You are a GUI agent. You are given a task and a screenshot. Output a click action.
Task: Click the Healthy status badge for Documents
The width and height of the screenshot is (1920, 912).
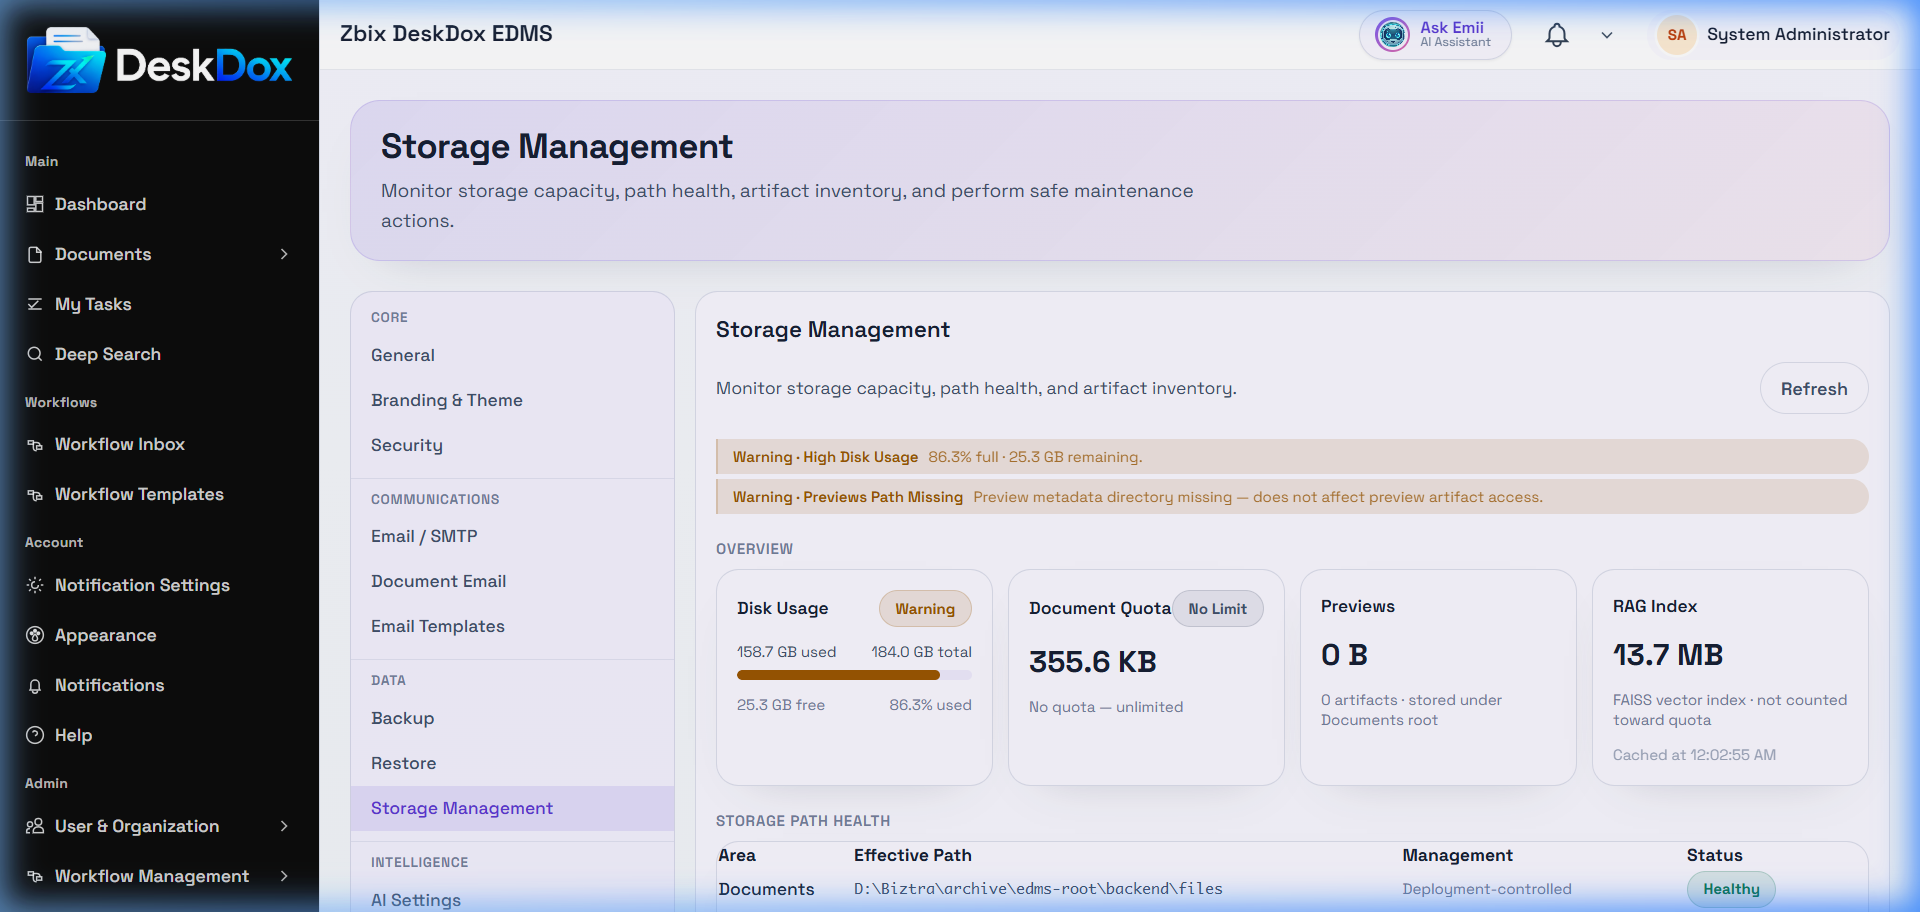pyautogui.click(x=1731, y=889)
